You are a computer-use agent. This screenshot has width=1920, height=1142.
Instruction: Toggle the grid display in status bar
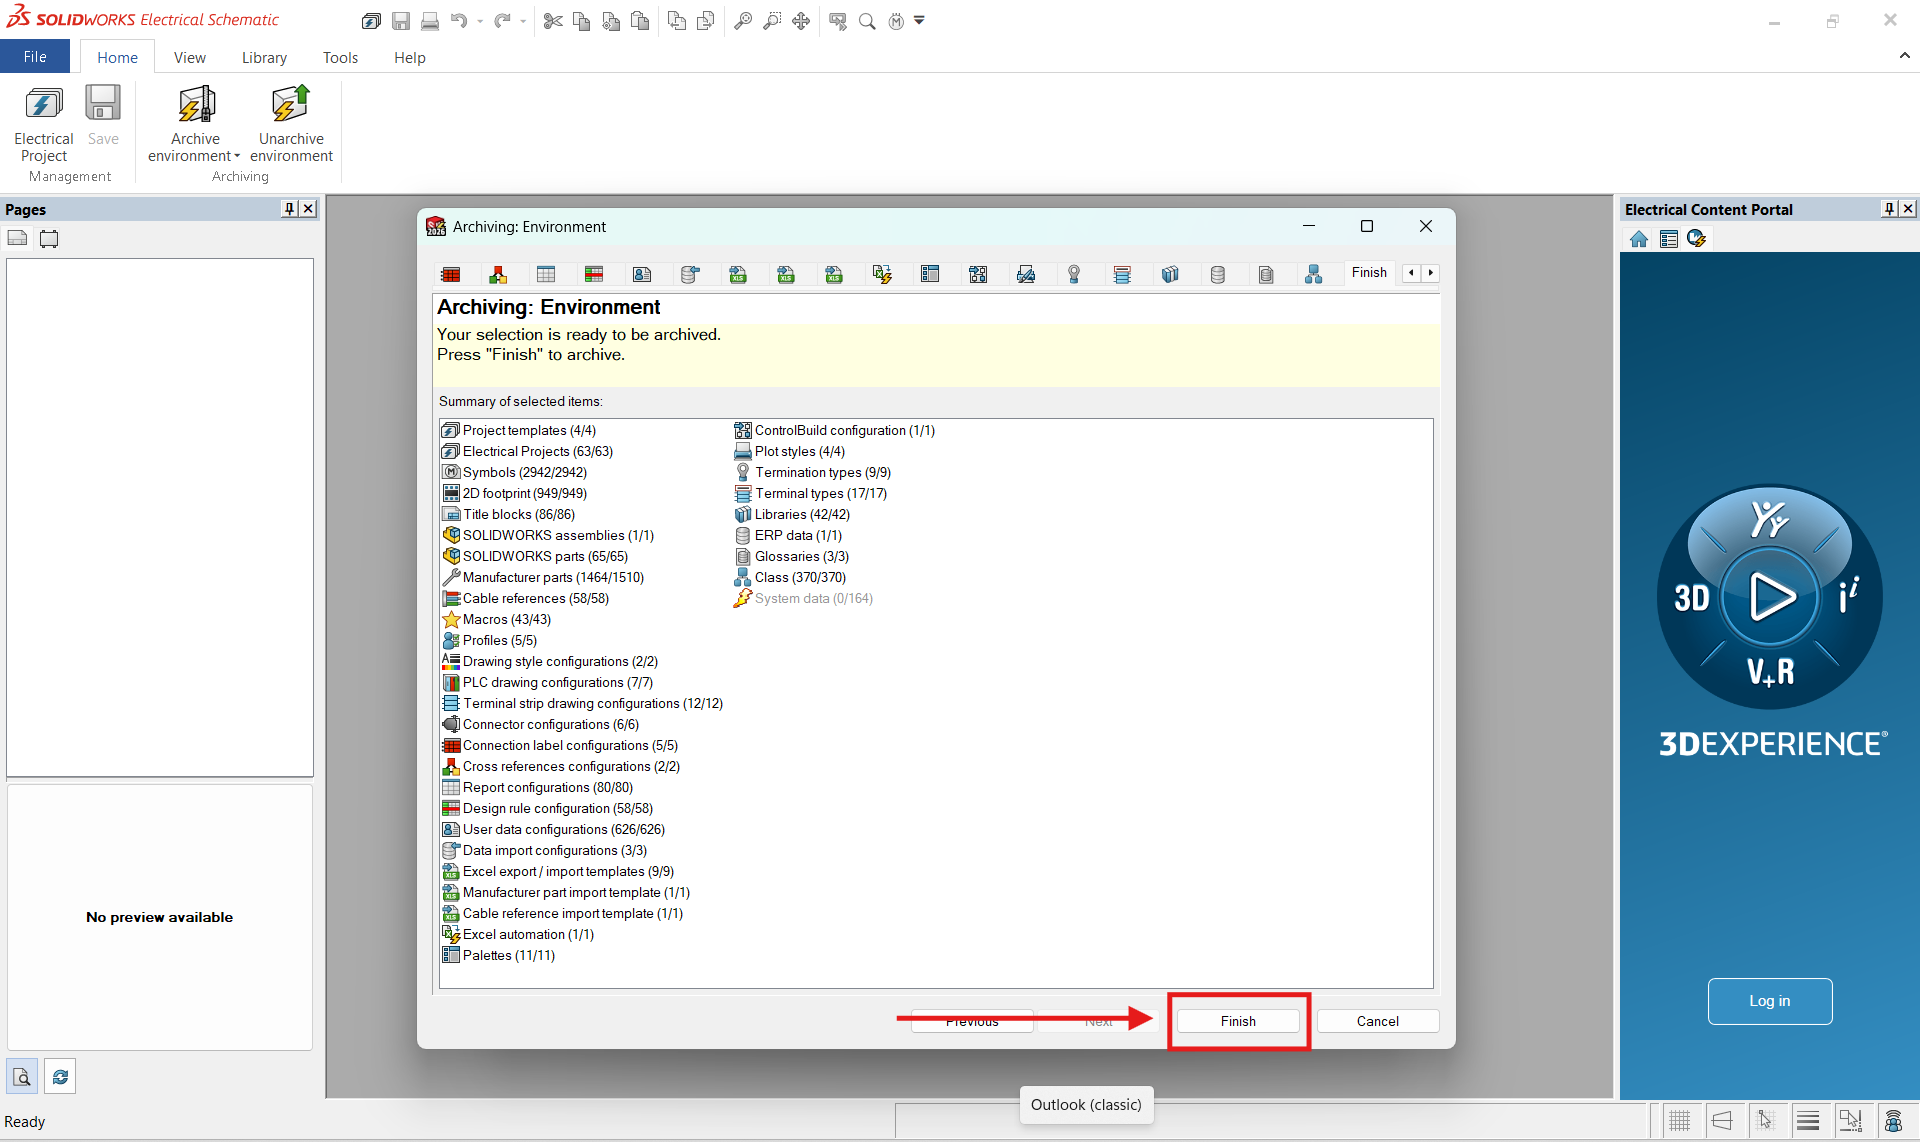[1680, 1121]
